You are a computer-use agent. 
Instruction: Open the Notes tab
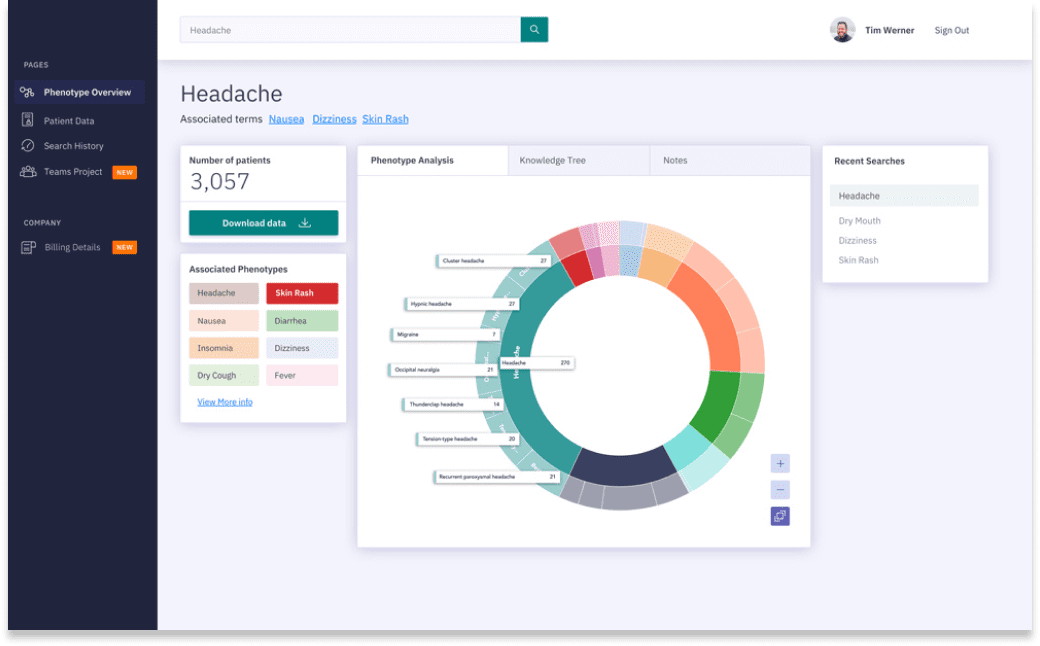click(675, 160)
